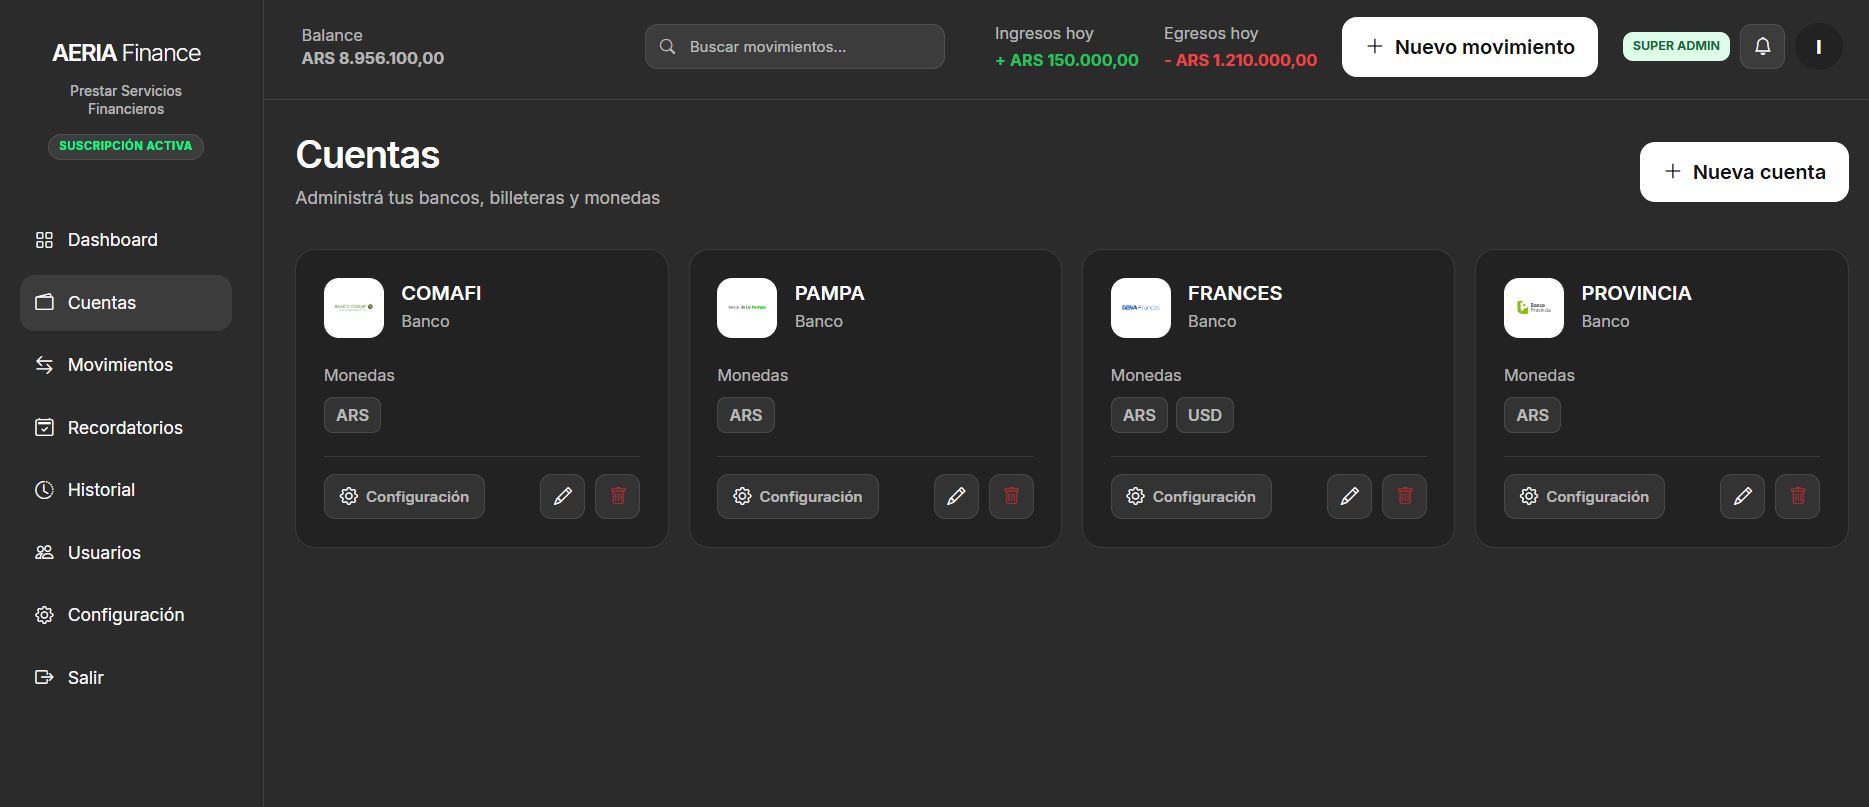
Task: Click the balance amount ARS 8.956.100,00
Action: 373,58
